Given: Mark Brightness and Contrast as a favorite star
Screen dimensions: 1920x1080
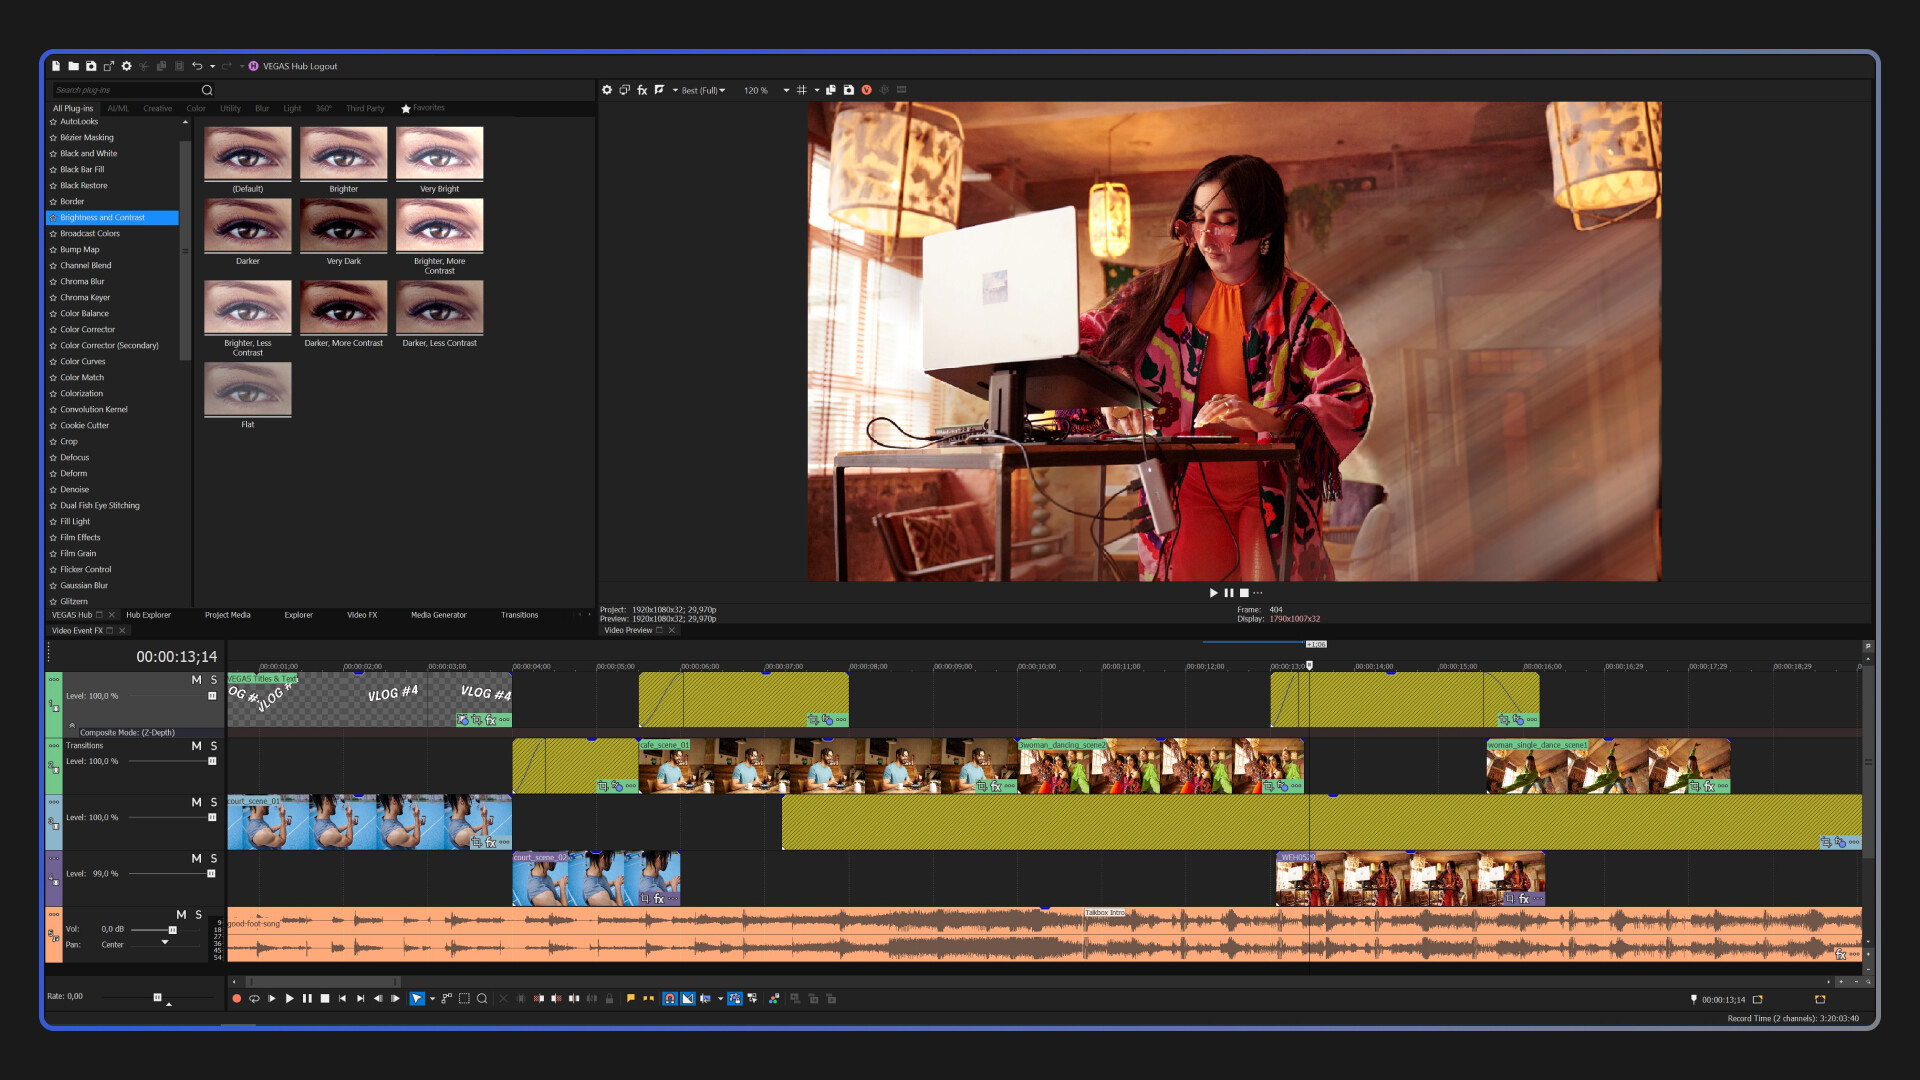Looking at the screenshot, I should coord(54,217).
